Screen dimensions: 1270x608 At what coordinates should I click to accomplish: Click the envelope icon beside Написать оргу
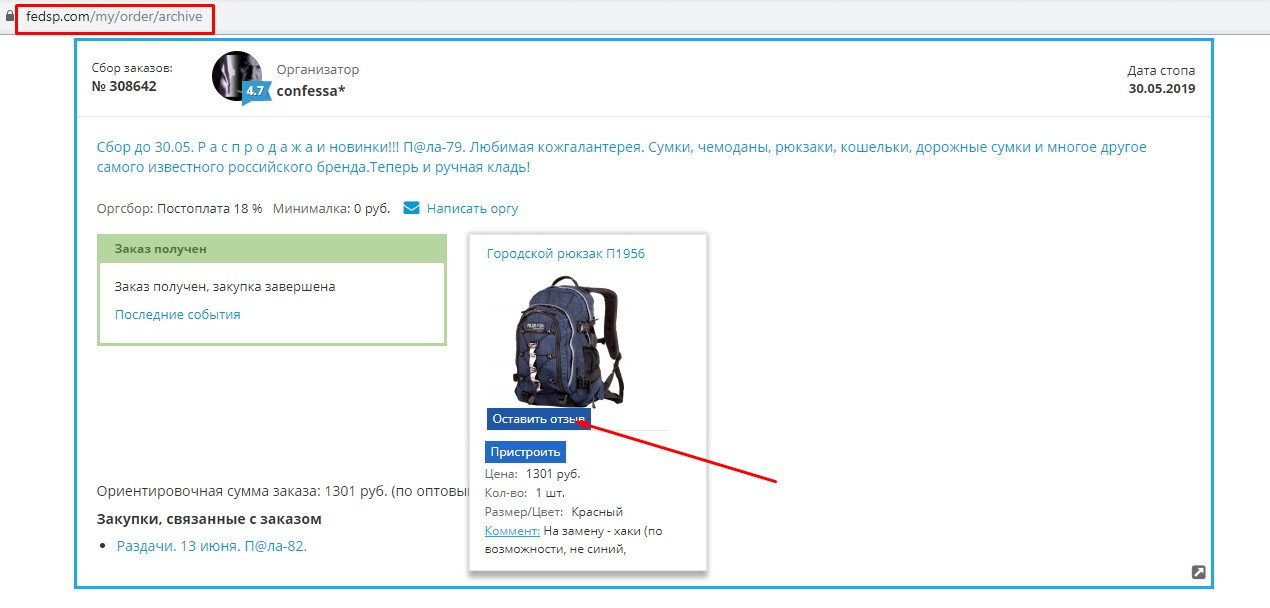pos(411,208)
